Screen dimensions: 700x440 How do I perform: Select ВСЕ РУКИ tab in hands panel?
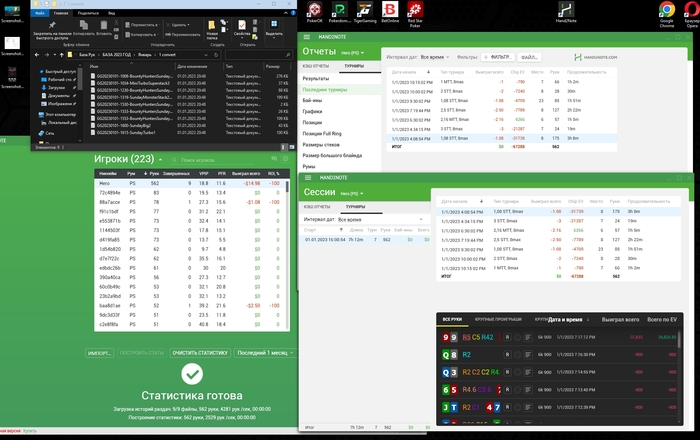(x=452, y=320)
